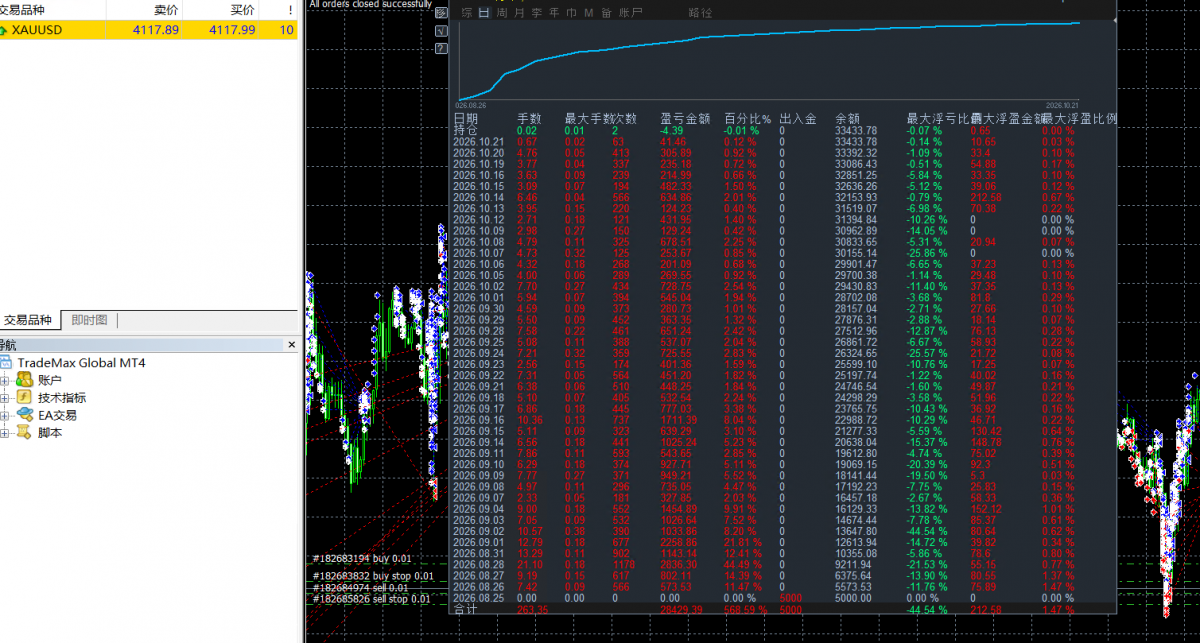Switch to the 即时图 tab
Screen dimensions: 1200x643
pos(89,320)
